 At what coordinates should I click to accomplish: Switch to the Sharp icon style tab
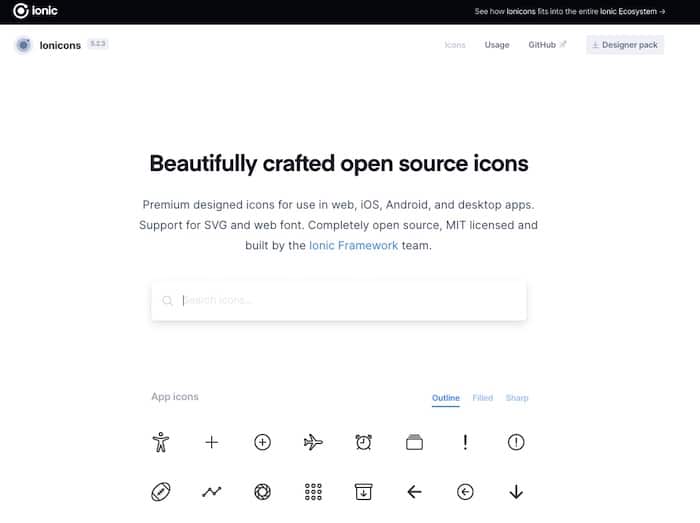pos(517,398)
